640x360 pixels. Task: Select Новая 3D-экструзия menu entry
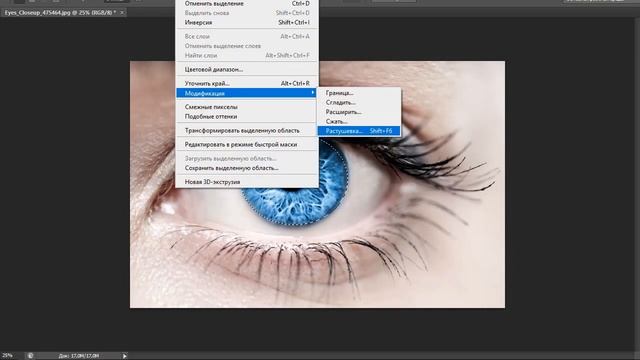click(247, 182)
